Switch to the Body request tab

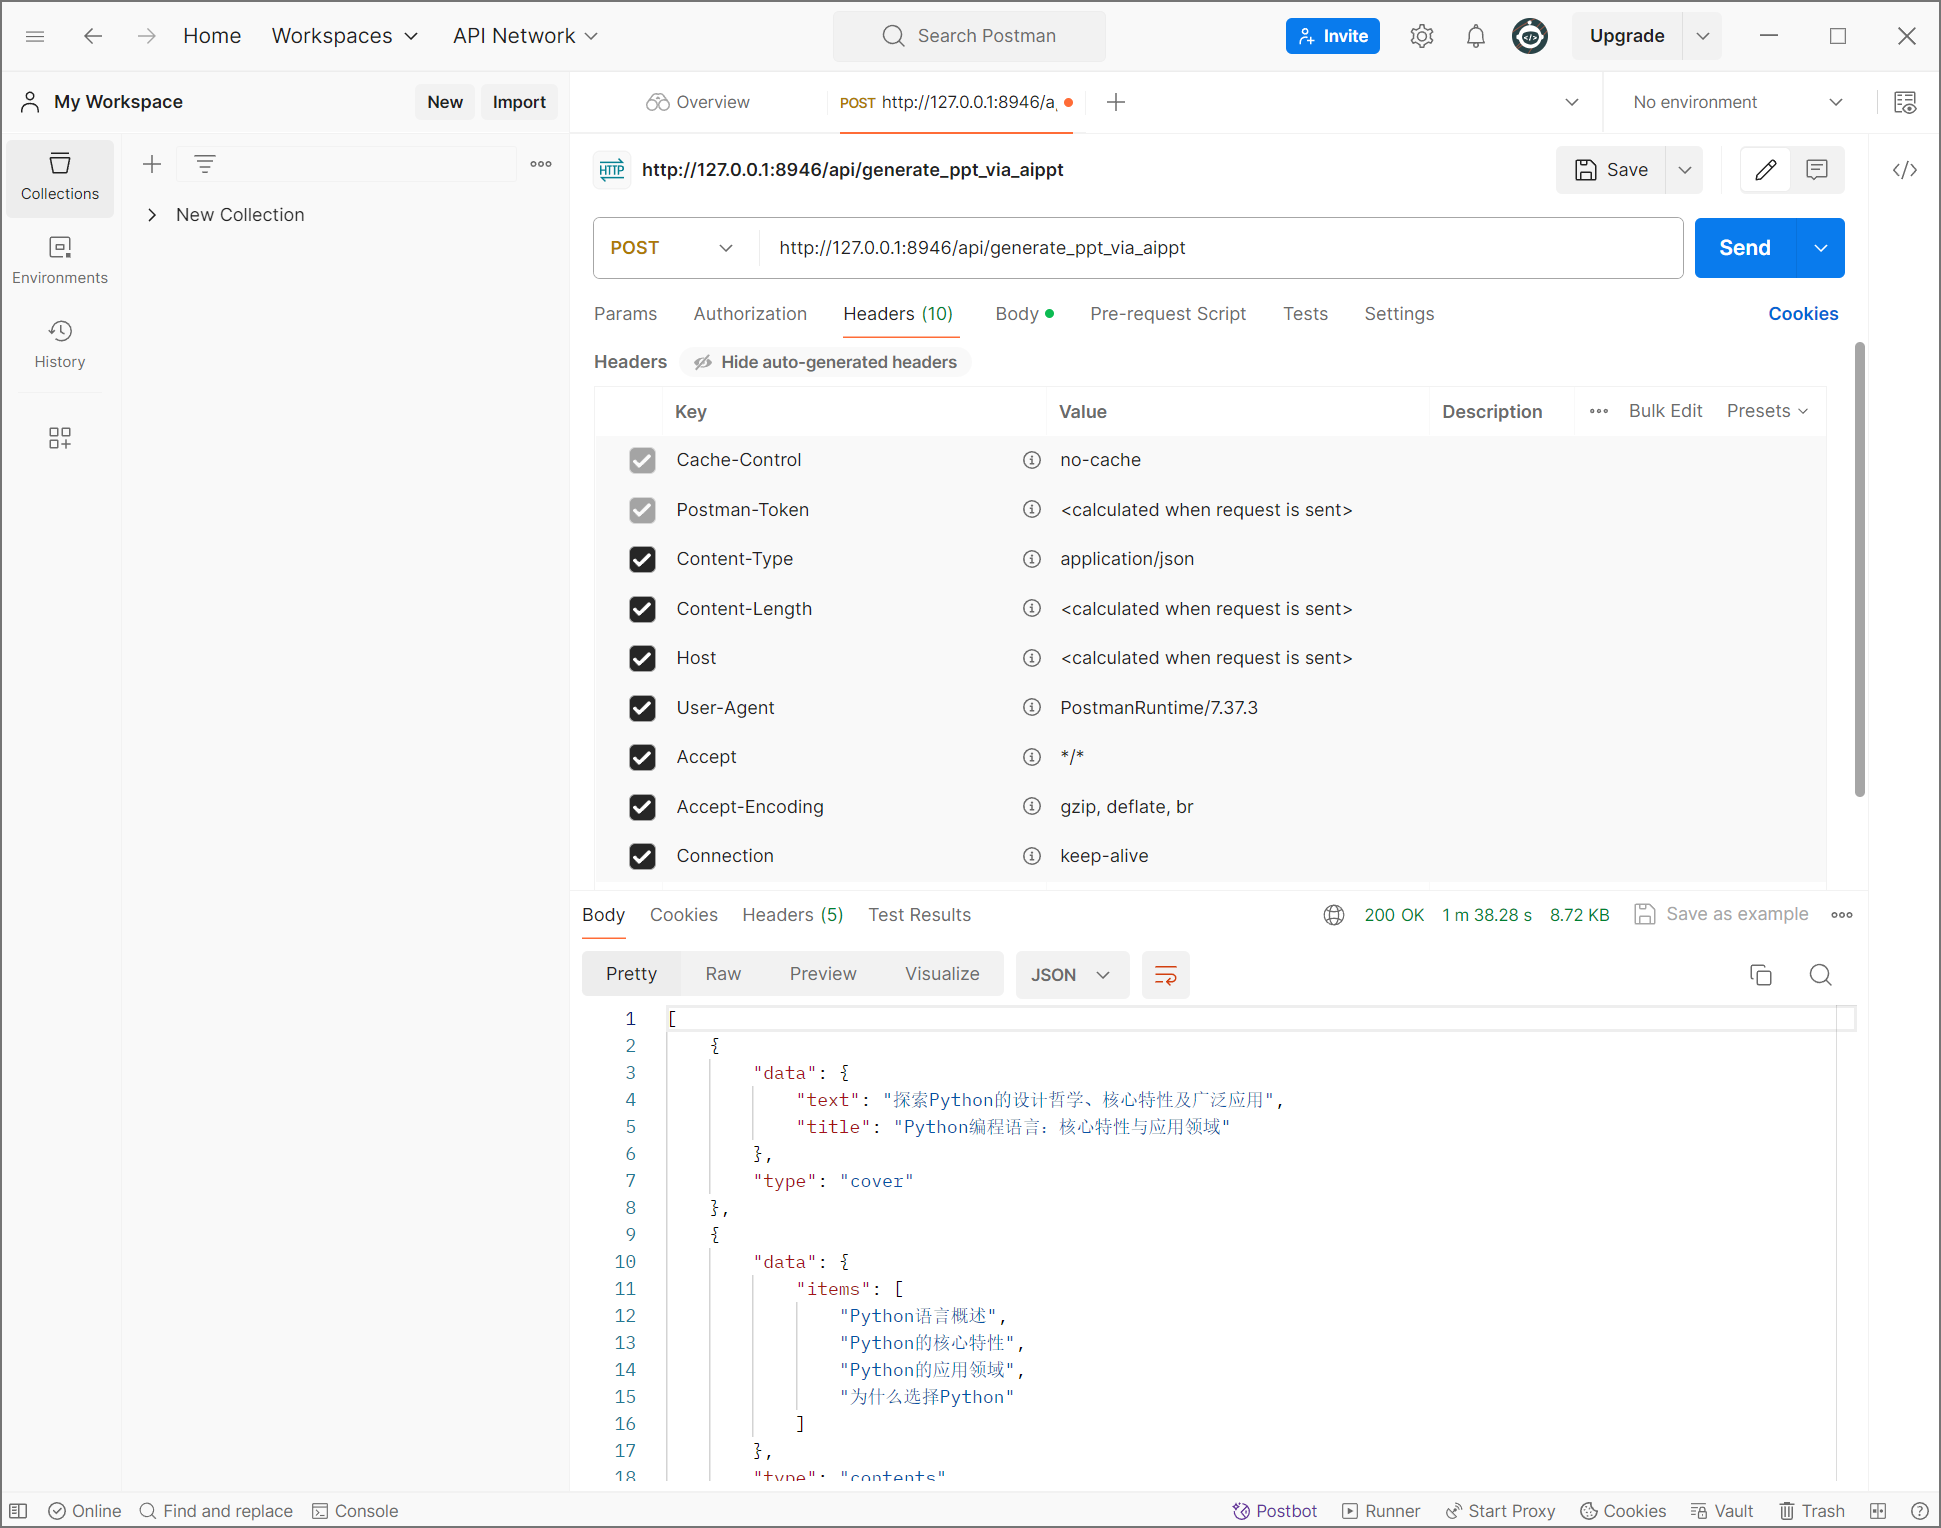pos(1017,314)
